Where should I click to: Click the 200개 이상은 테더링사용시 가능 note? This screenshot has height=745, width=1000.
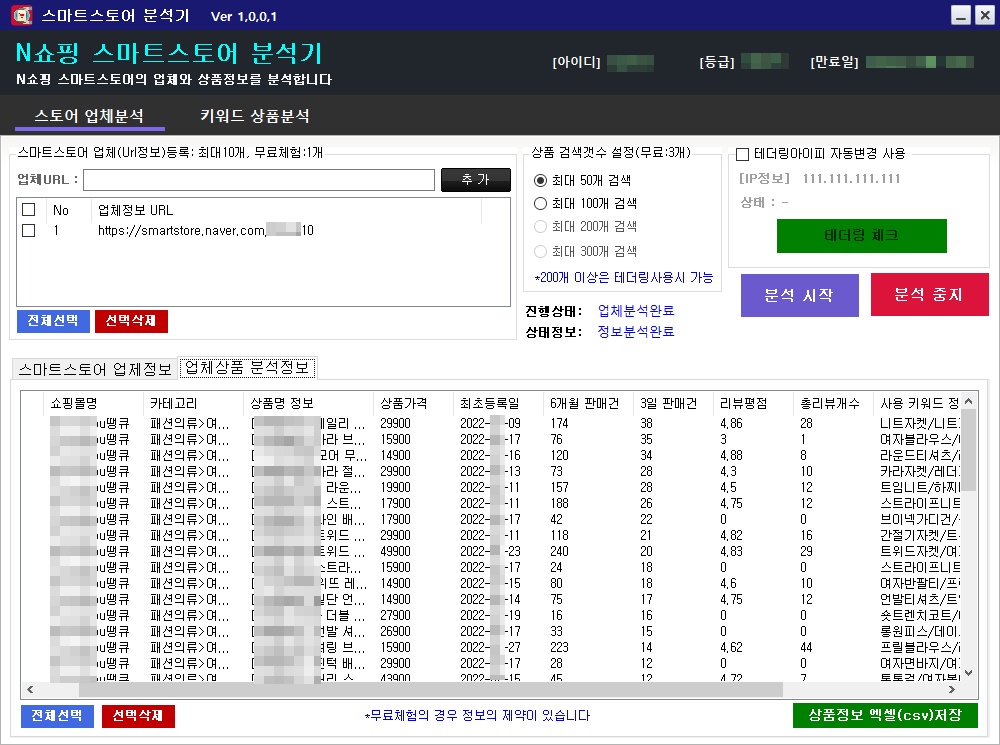coord(624,277)
